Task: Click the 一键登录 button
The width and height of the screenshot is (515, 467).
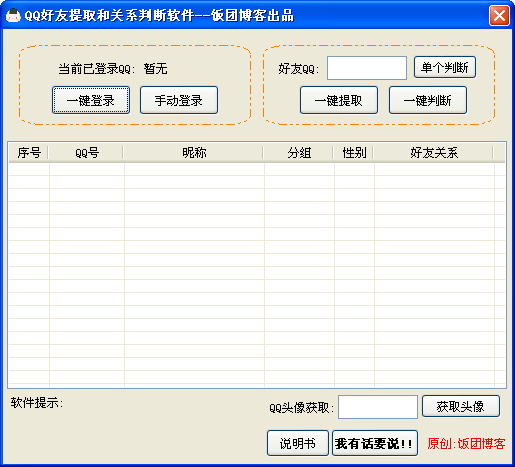Action: [x=91, y=100]
